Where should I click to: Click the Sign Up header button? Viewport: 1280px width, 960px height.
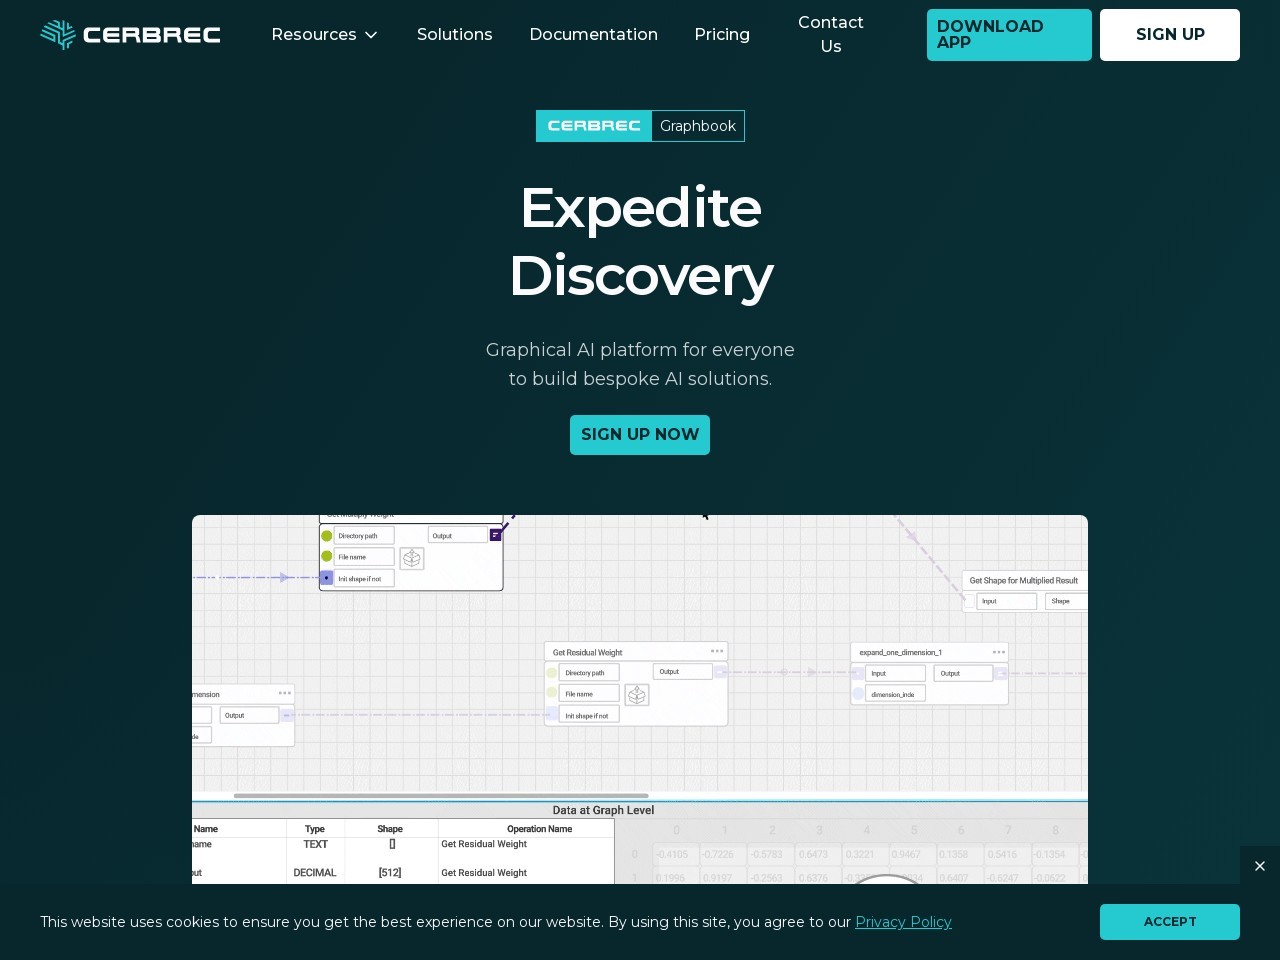(1170, 35)
